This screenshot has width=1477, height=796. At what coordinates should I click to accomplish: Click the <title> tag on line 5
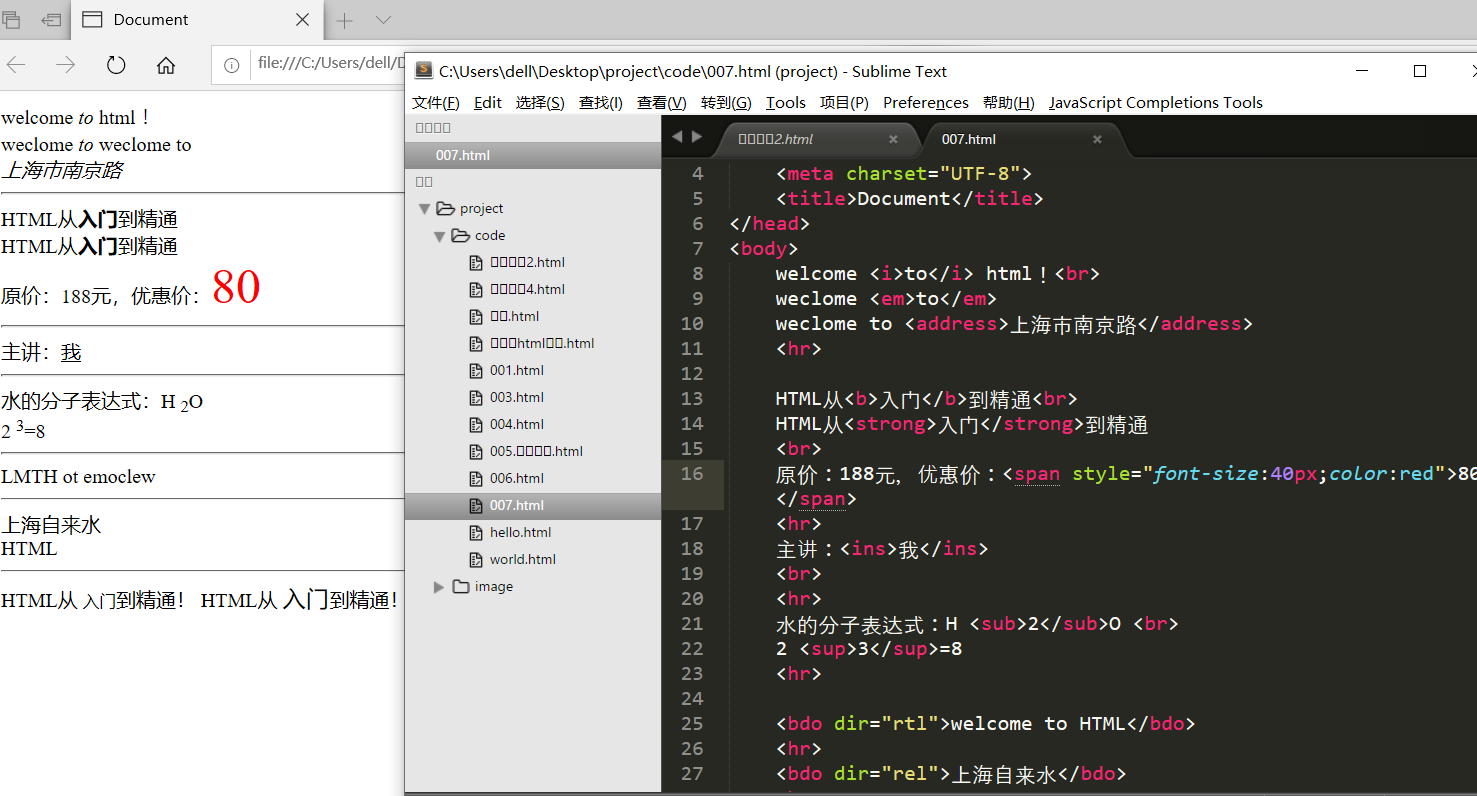pyautogui.click(x=817, y=199)
